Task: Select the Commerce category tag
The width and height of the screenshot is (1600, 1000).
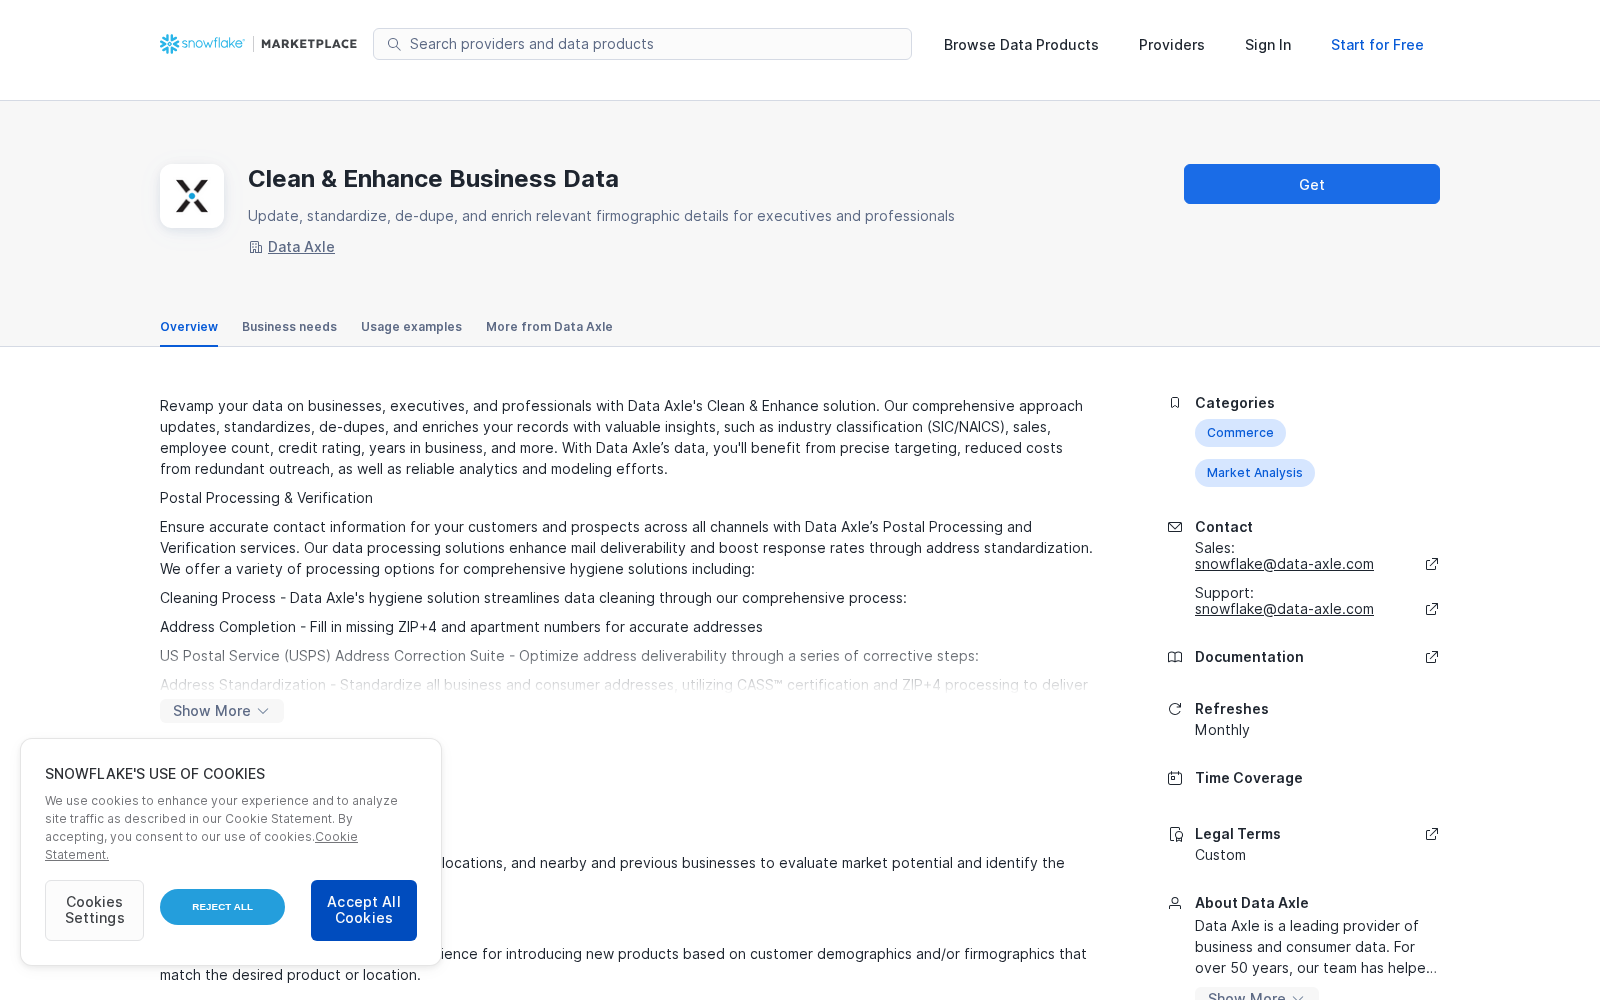Action: click(x=1240, y=433)
